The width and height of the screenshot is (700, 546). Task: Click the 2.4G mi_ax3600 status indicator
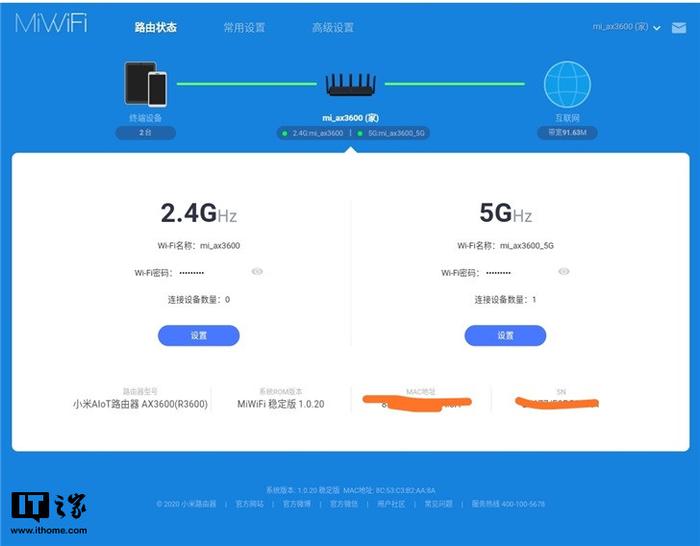pos(312,133)
